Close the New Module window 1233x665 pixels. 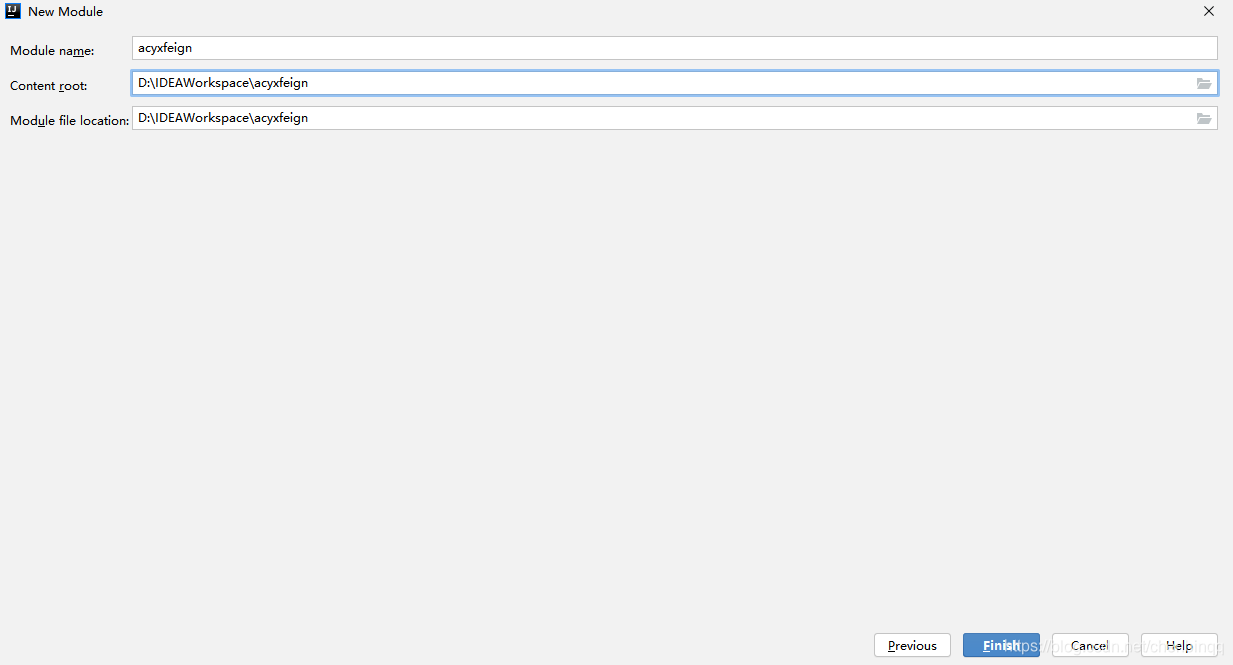coord(1208,12)
